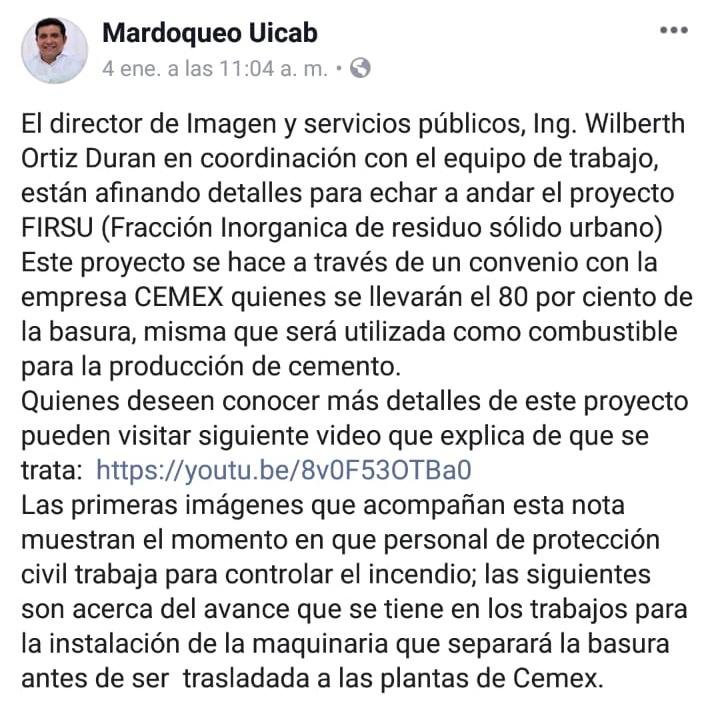Viewport: 720px width, 715px height.
Task: Click the text 'Ortiz Duran' in the post
Action: [x=89, y=158]
